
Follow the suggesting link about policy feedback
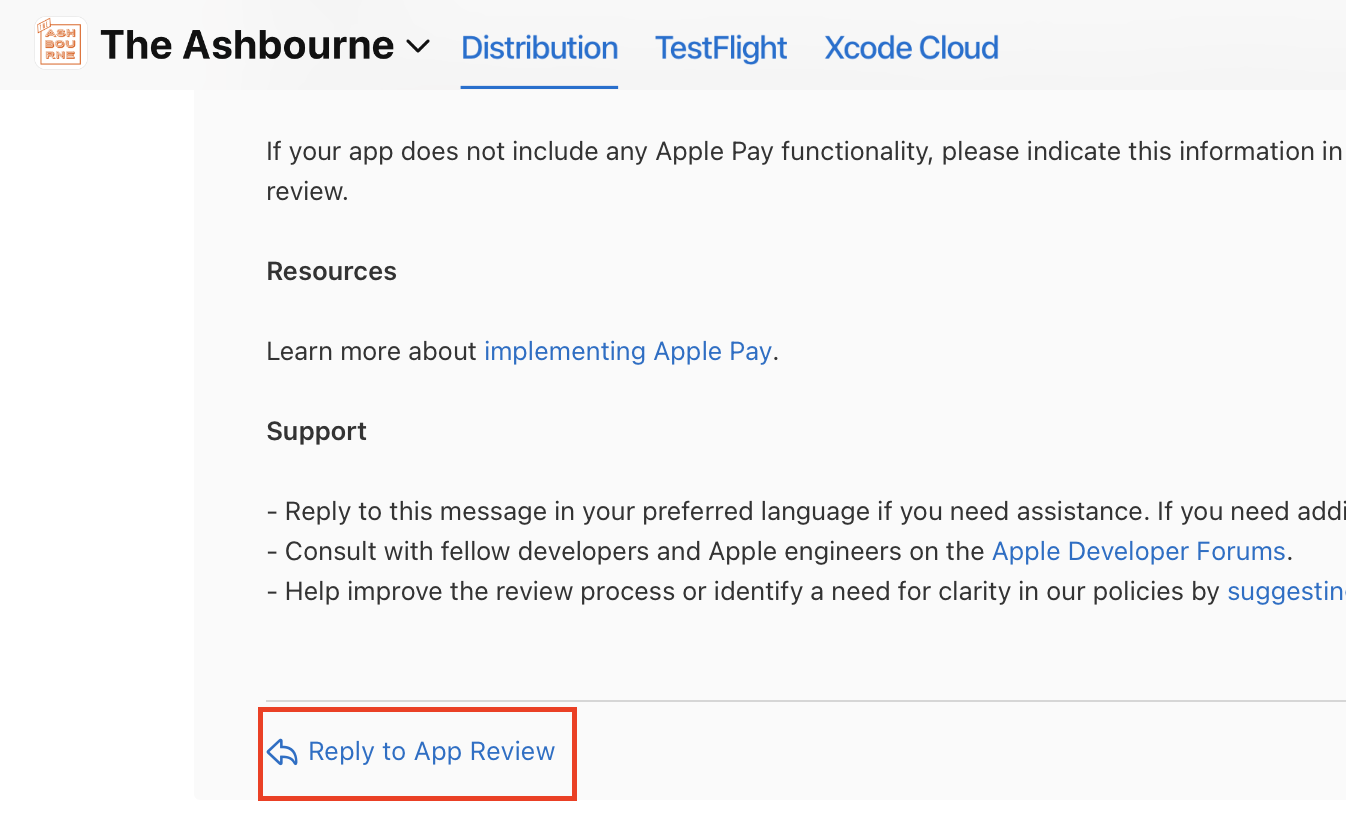coord(1286,592)
